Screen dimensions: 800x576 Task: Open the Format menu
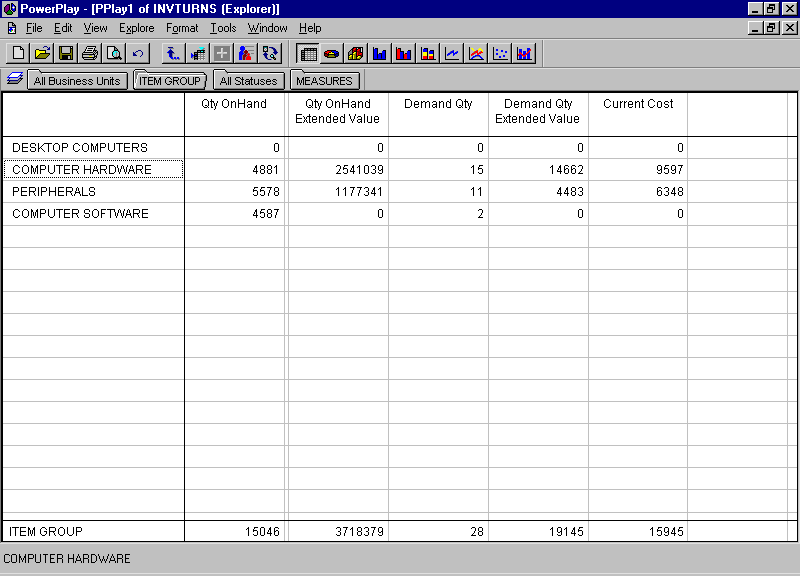182,28
